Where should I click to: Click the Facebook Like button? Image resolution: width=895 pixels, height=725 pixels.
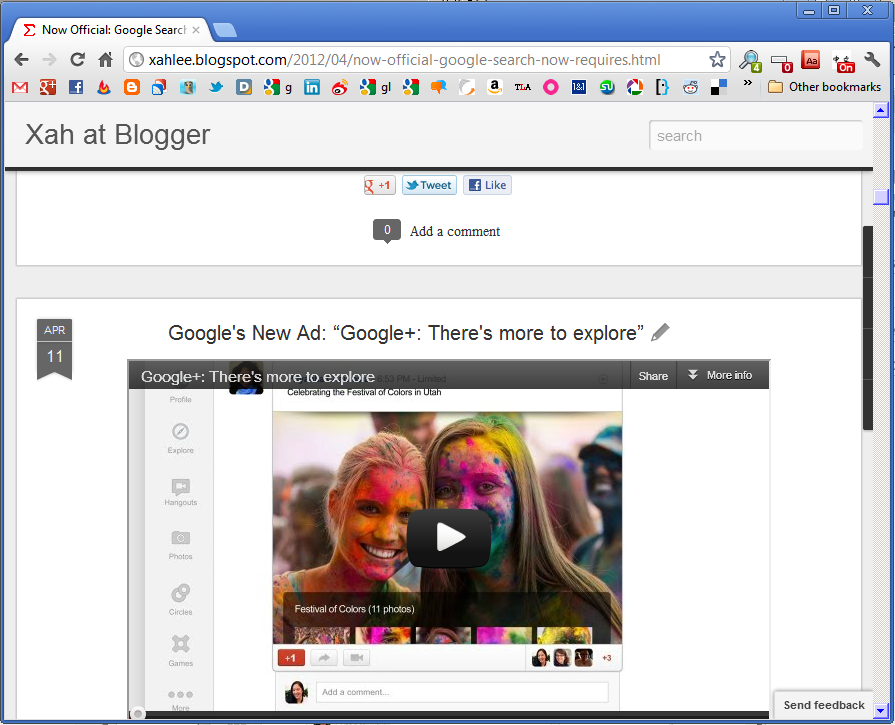tap(487, 185)
